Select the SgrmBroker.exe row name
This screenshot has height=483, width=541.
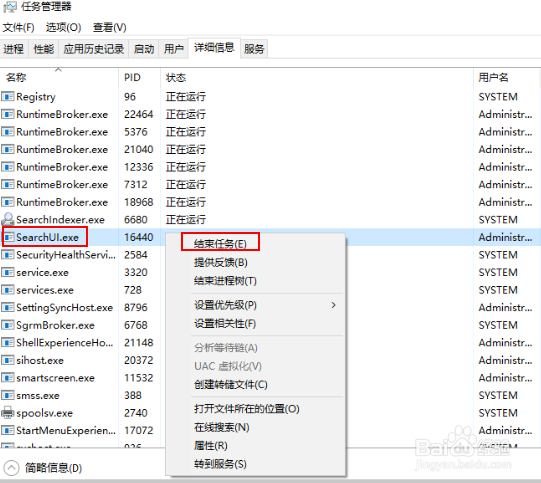pos(55,325)
